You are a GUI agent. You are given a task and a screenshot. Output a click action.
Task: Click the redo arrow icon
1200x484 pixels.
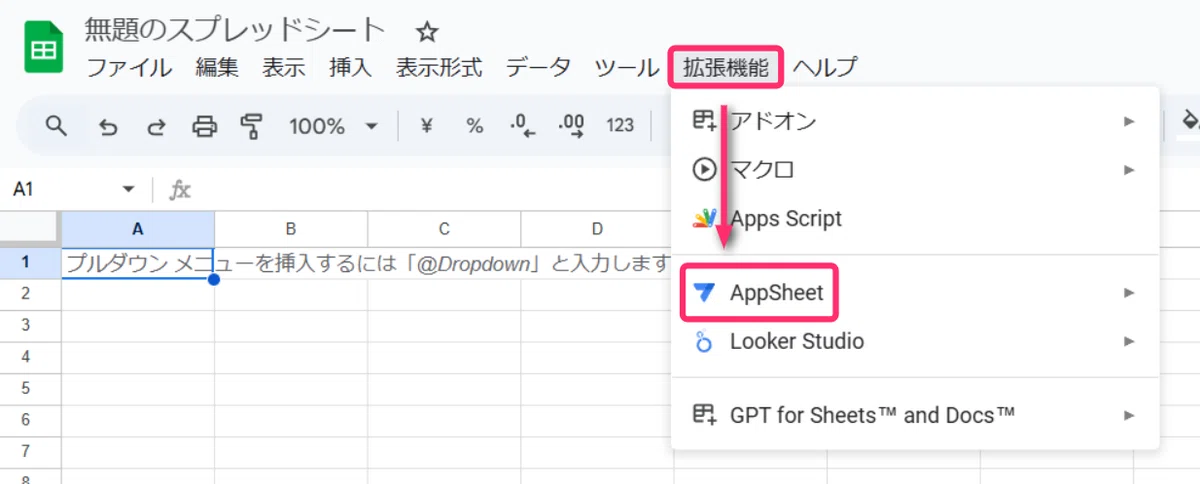(x=156, y=126)
